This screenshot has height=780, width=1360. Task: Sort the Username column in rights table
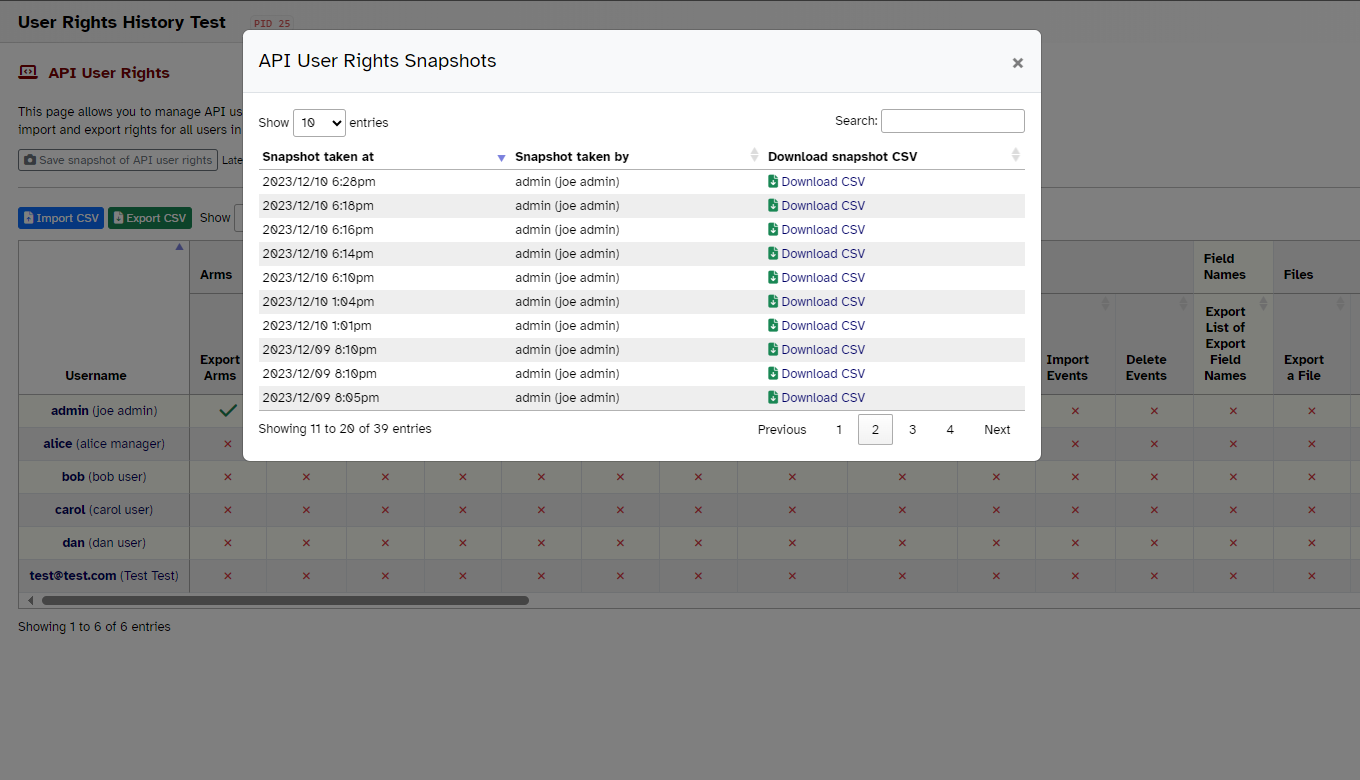(x=104, y=317)
